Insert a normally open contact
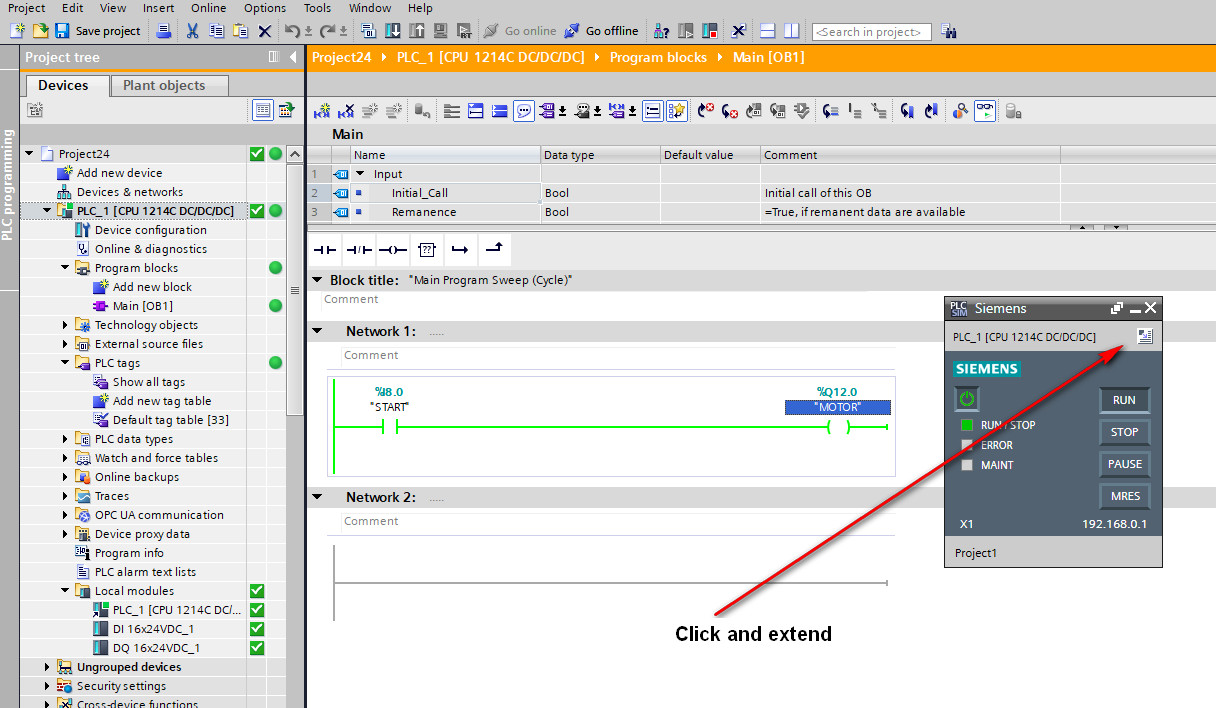This screenshot has height=708, width=1216. click(325, 248)
